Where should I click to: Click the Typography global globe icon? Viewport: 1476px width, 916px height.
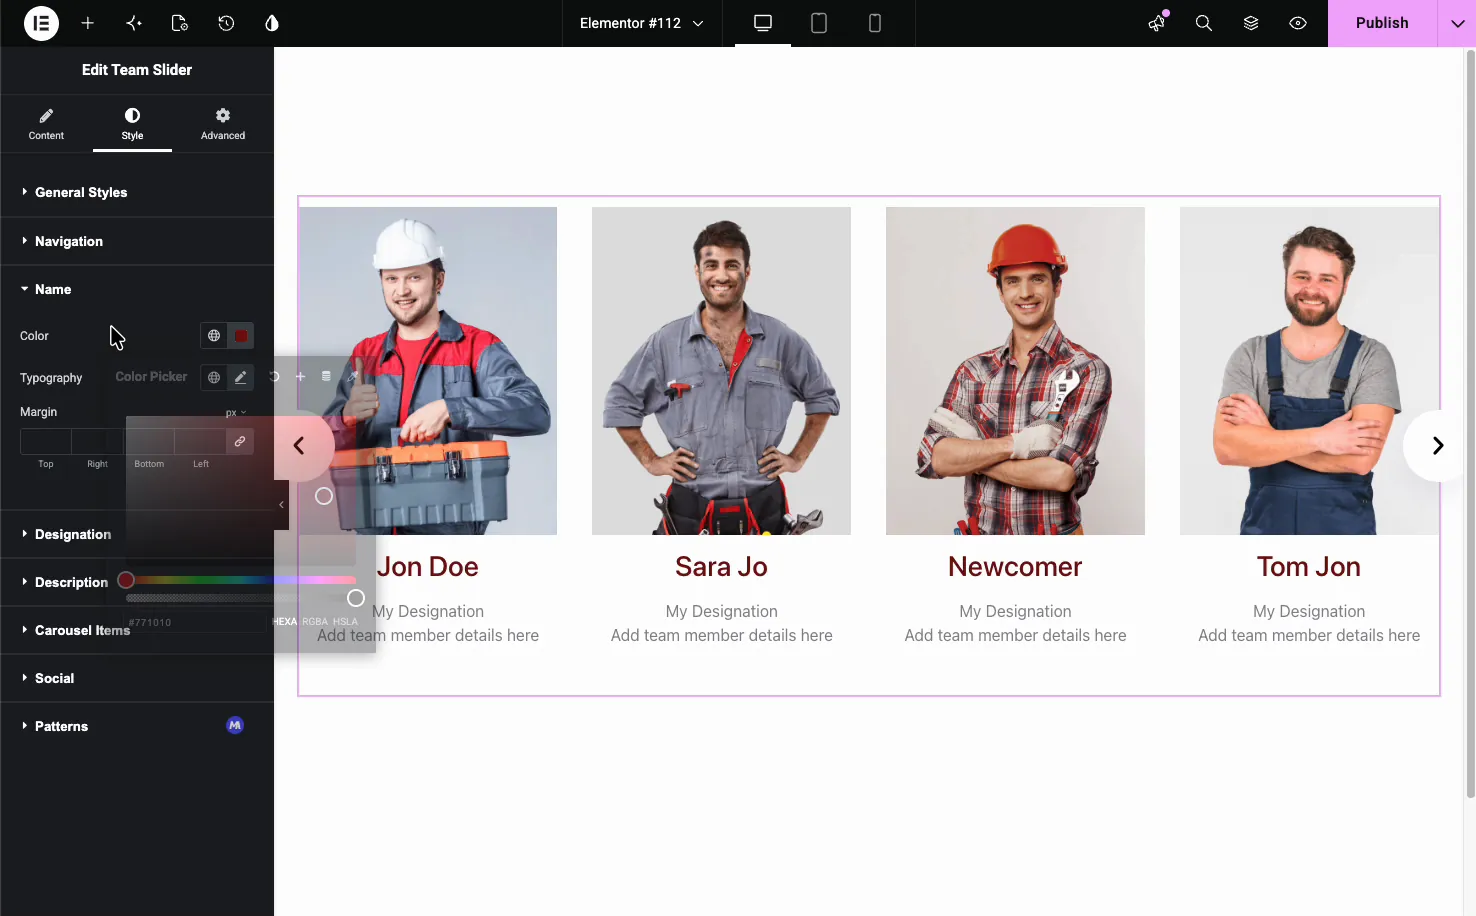pos(214,377)
